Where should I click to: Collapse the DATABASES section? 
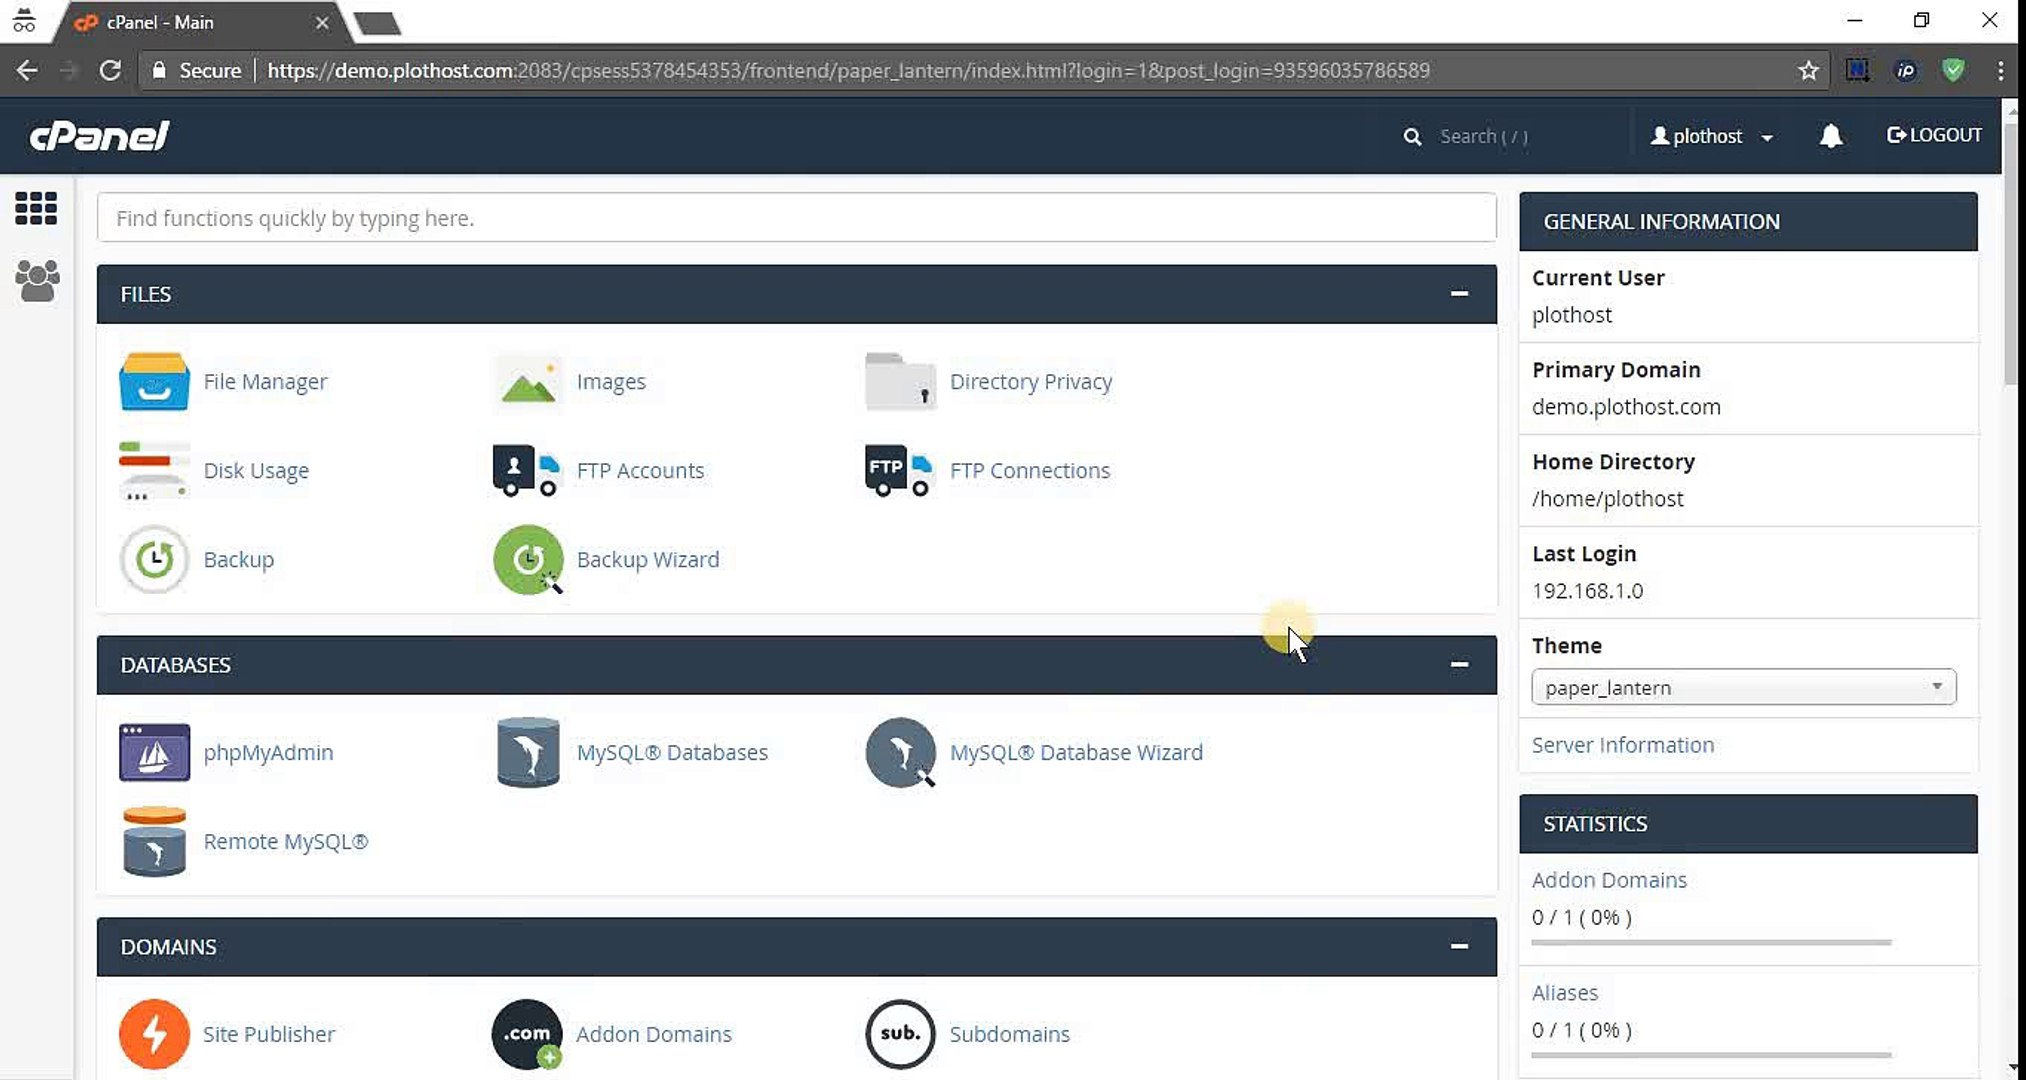tap(1459, 665)
